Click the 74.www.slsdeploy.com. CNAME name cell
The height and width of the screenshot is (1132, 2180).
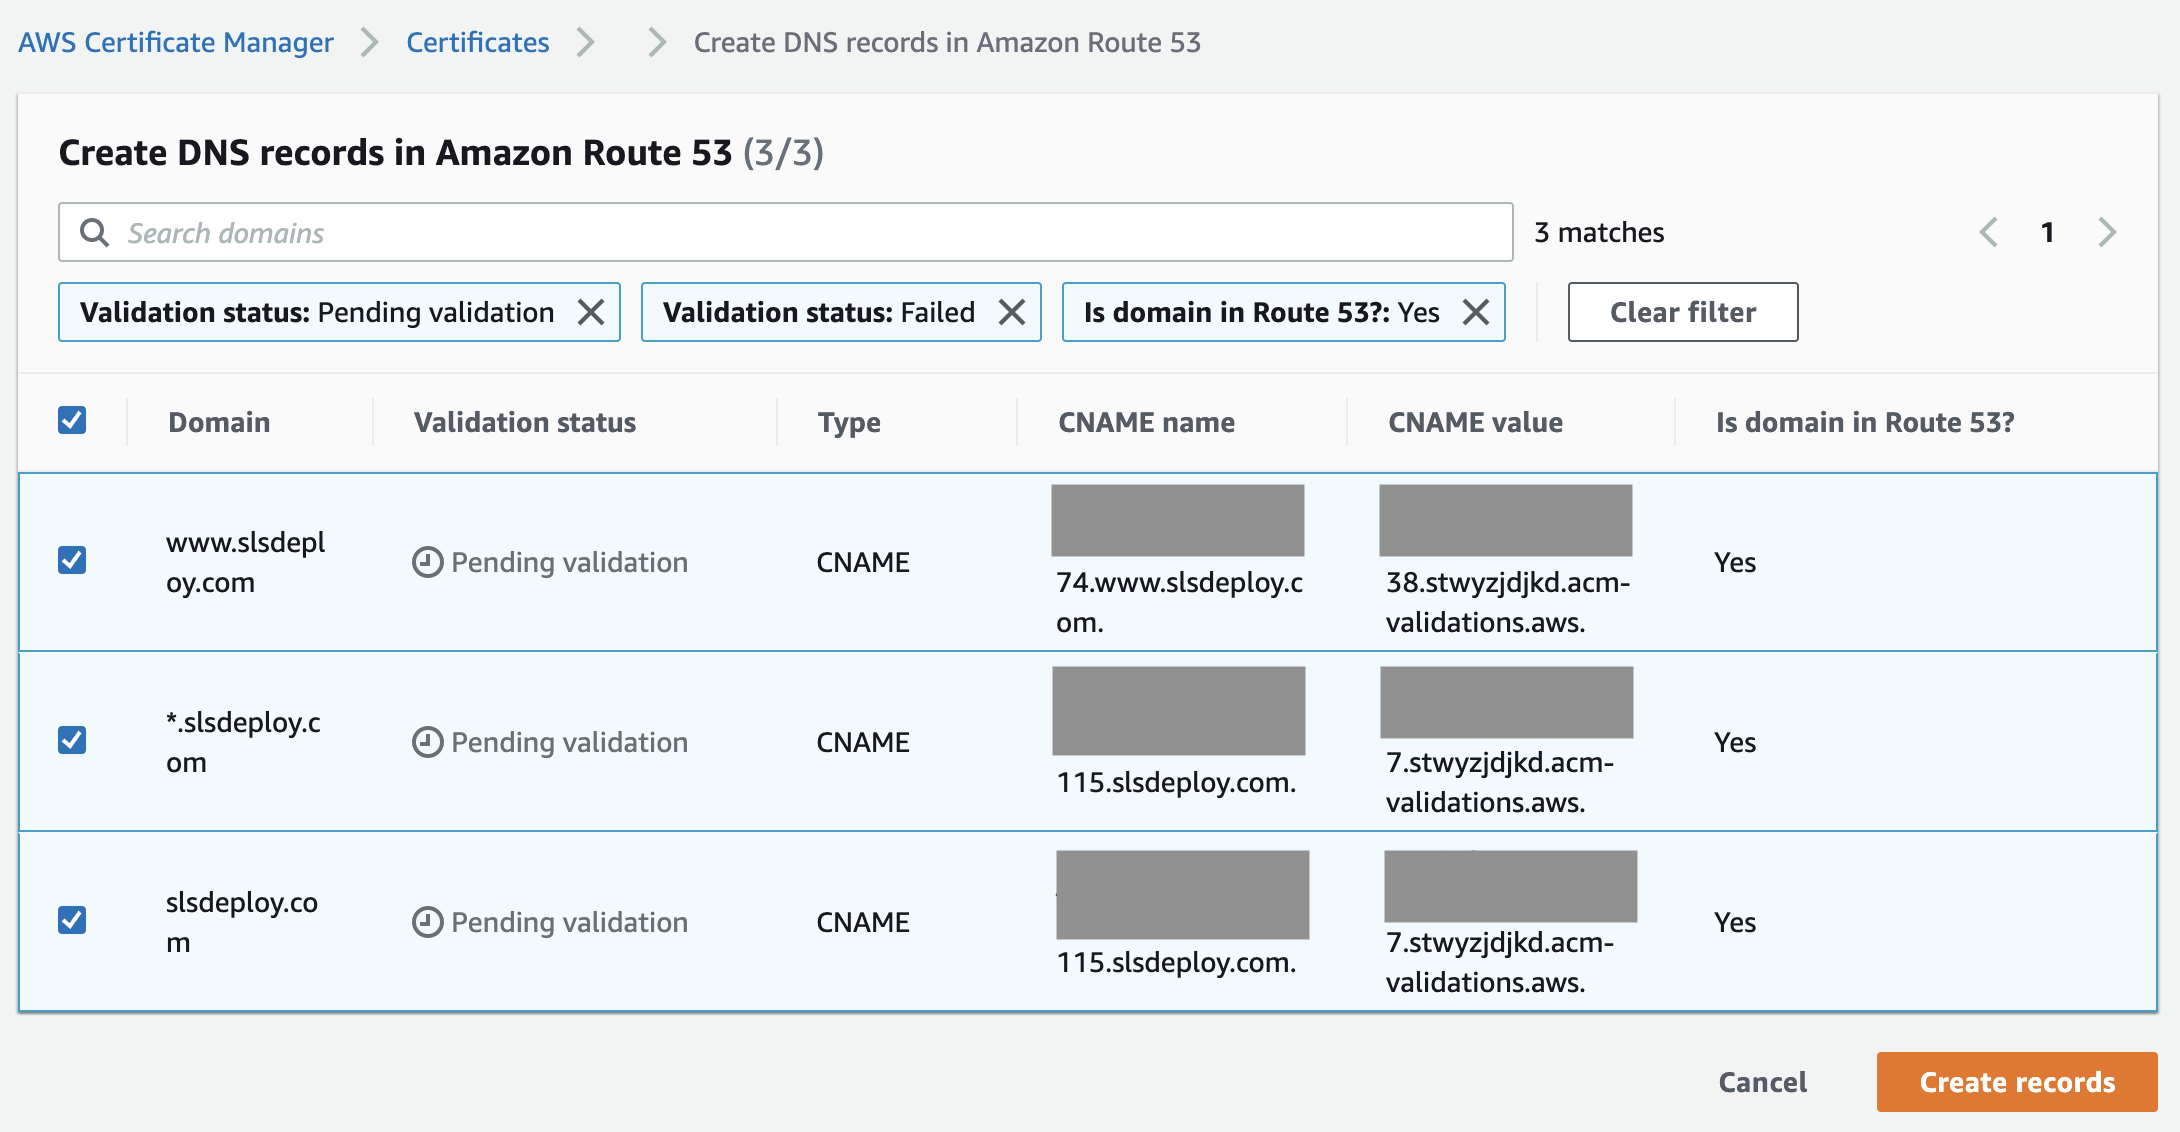click(1179, 602)
